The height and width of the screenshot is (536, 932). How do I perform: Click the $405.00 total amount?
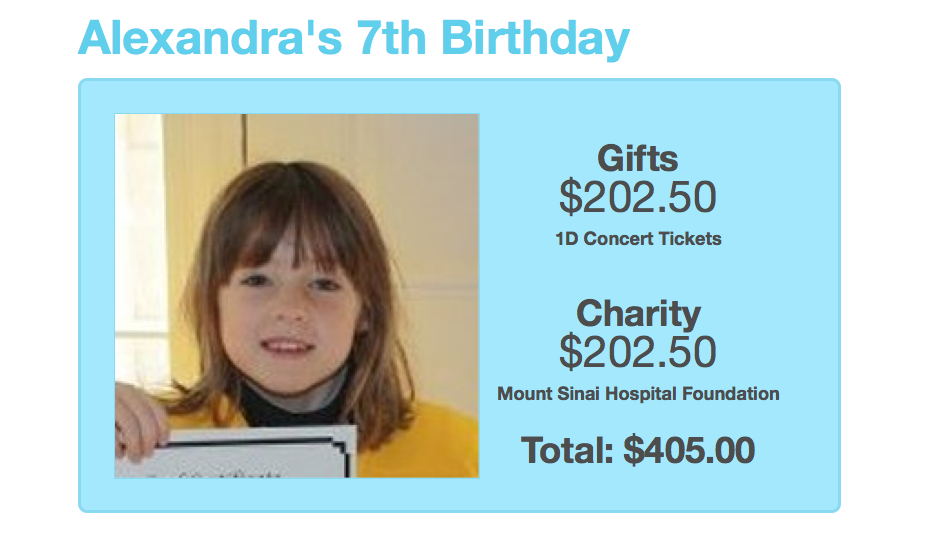(689, 451)
